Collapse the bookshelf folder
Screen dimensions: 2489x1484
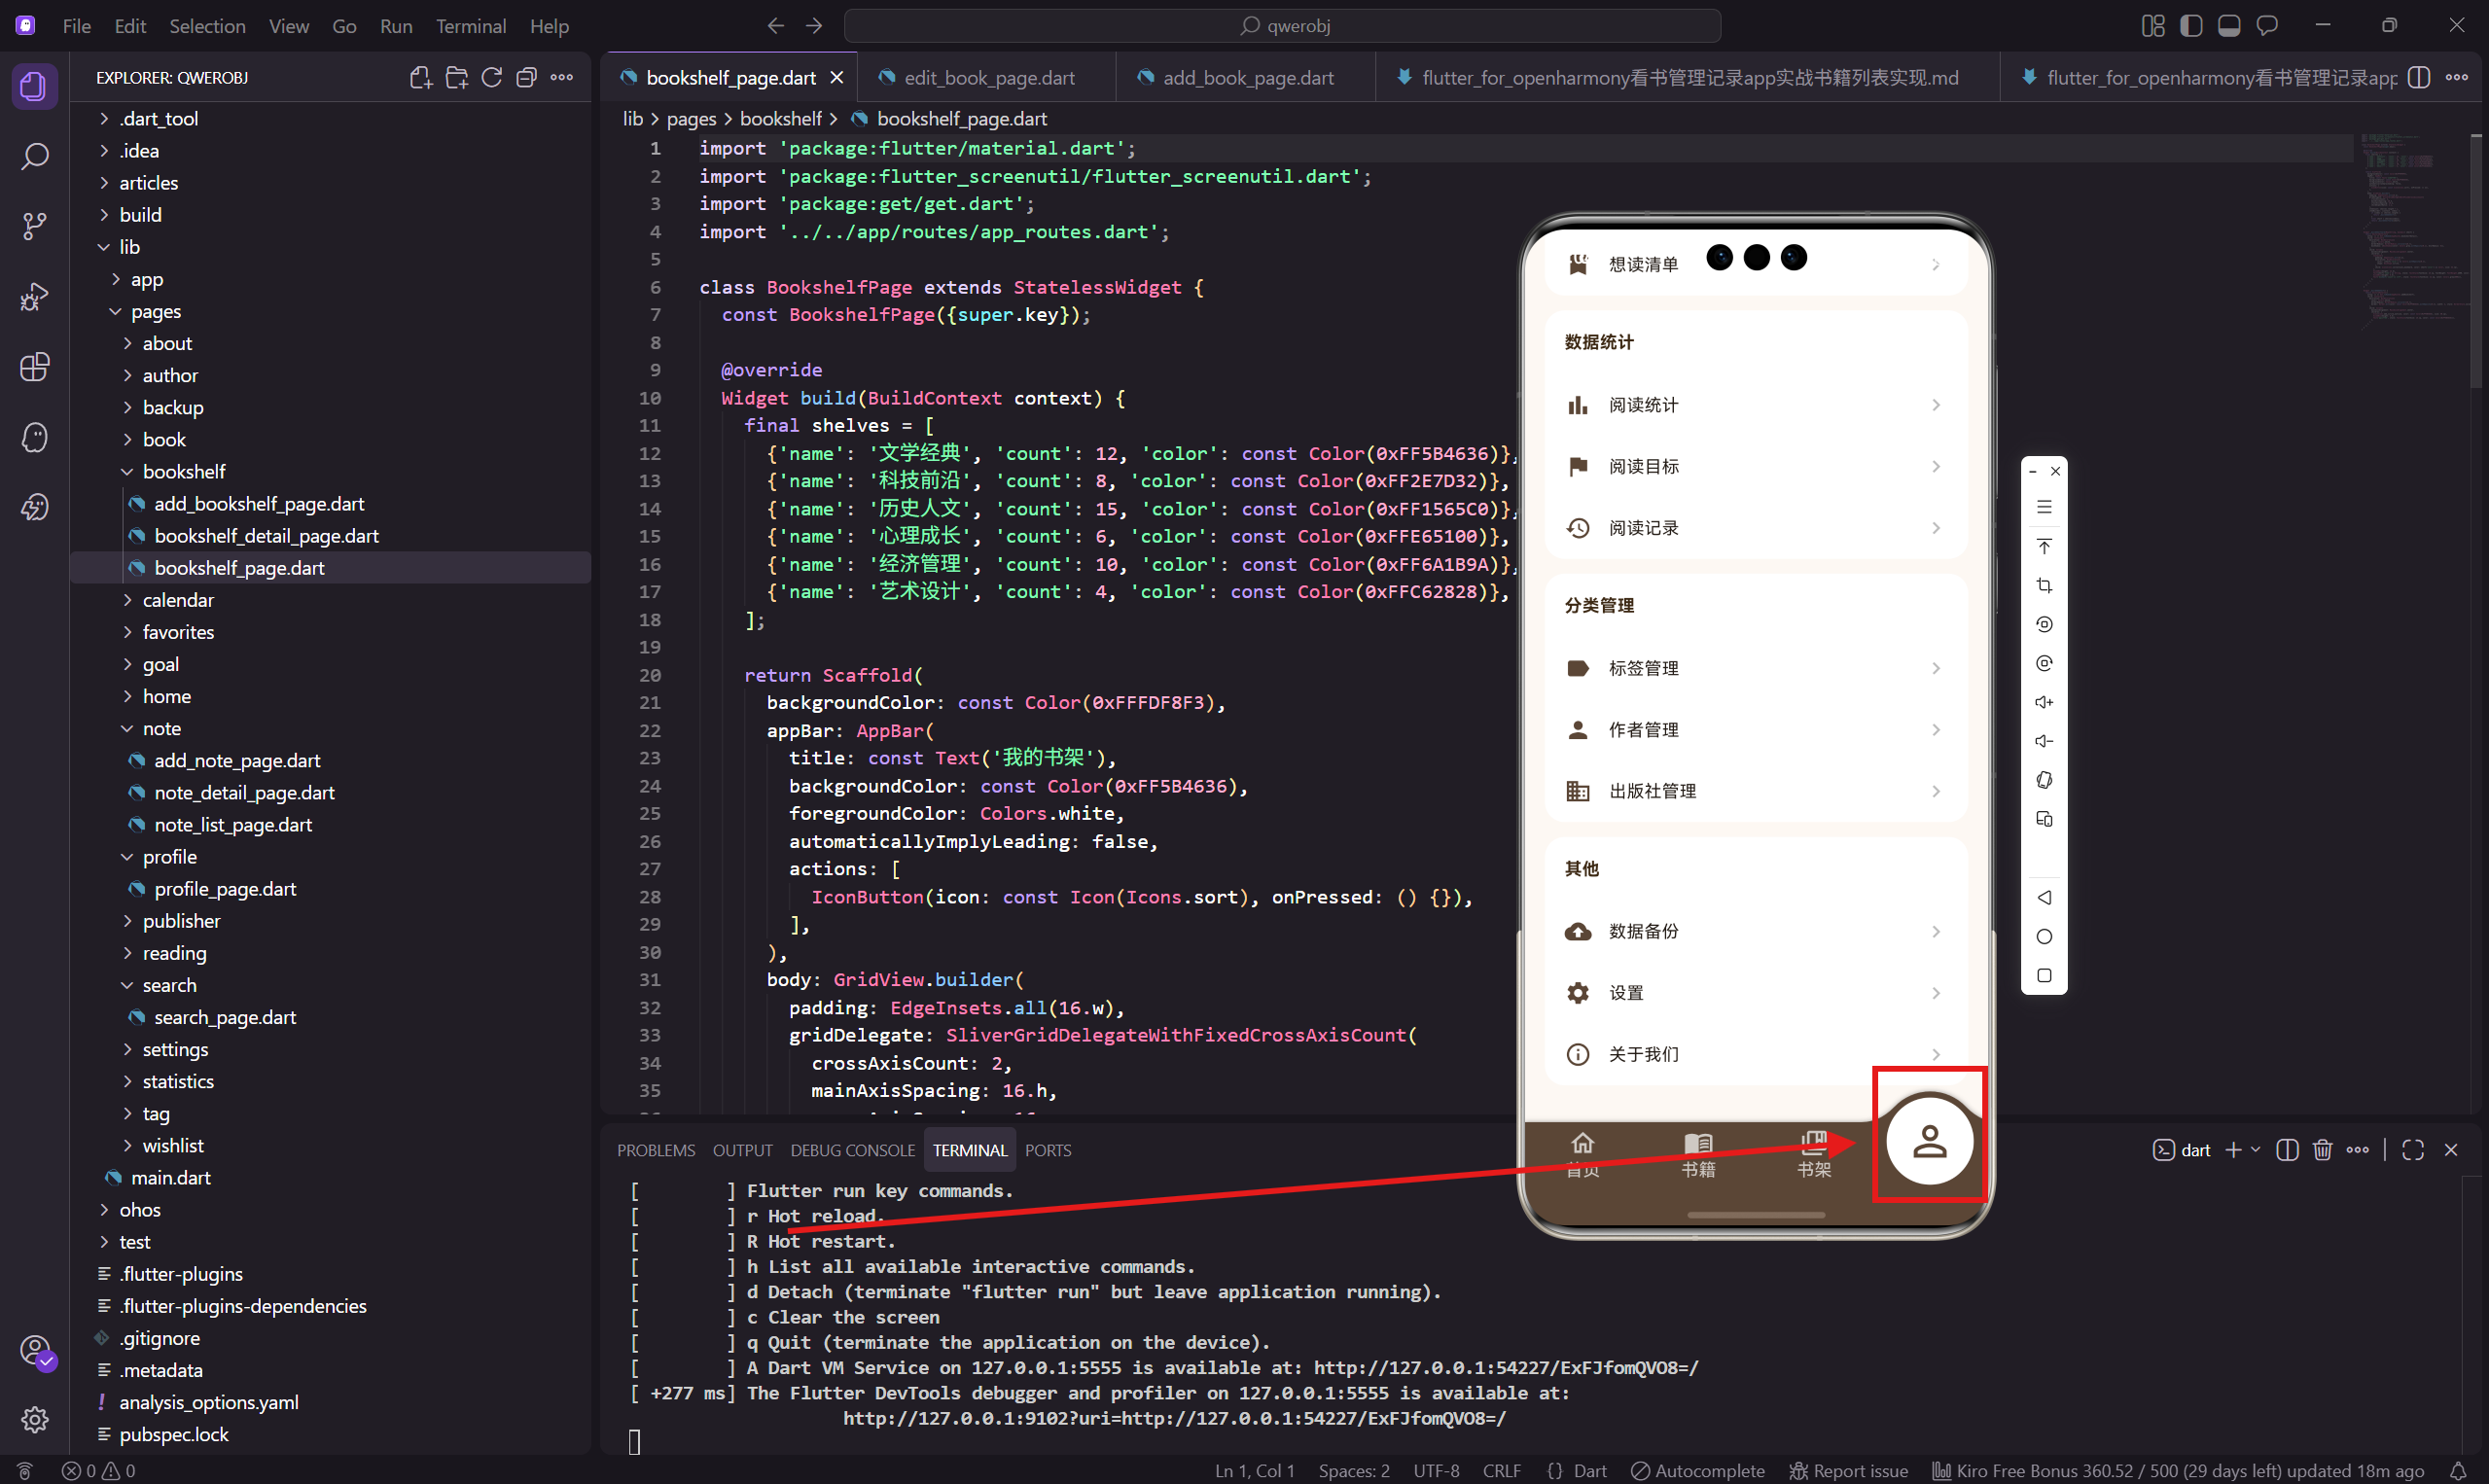click(183, 472)
